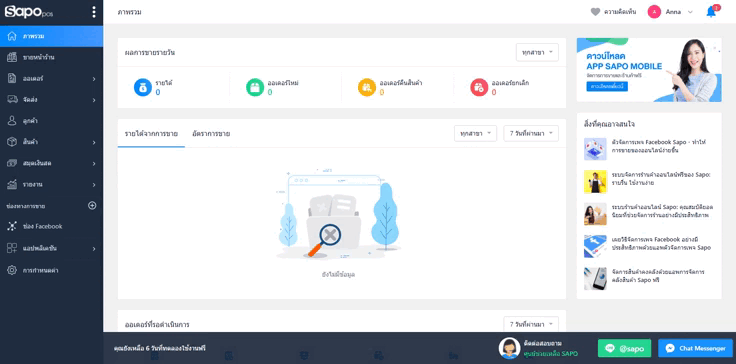Select the sales revenue tab
736x364 pixels.
(x=151, y=134)
